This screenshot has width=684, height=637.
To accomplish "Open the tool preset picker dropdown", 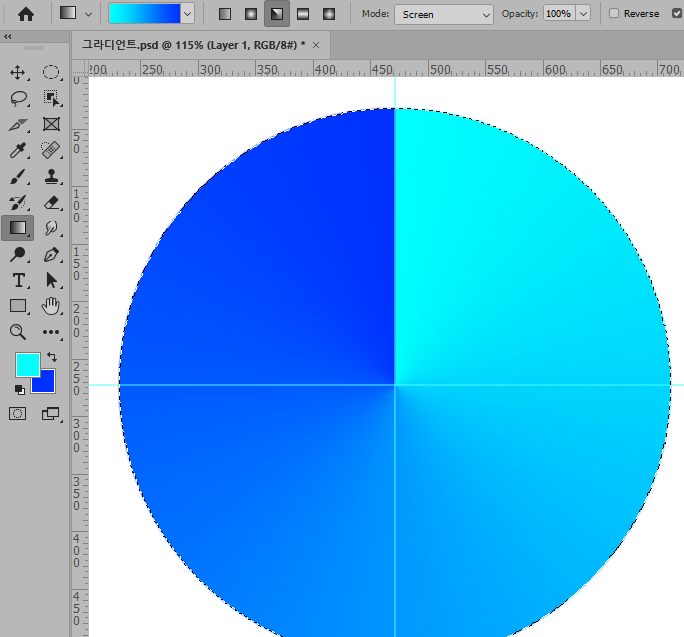I will click(x=89, y=14).
